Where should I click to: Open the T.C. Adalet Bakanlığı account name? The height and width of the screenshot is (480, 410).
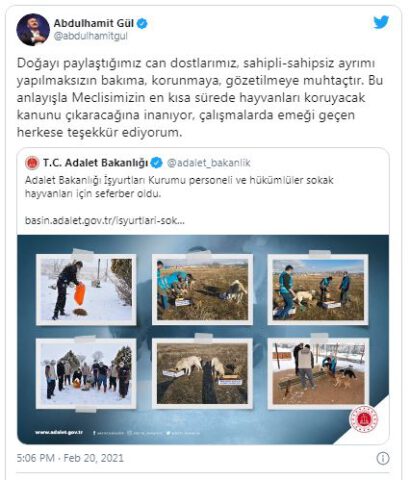point(95,163)
